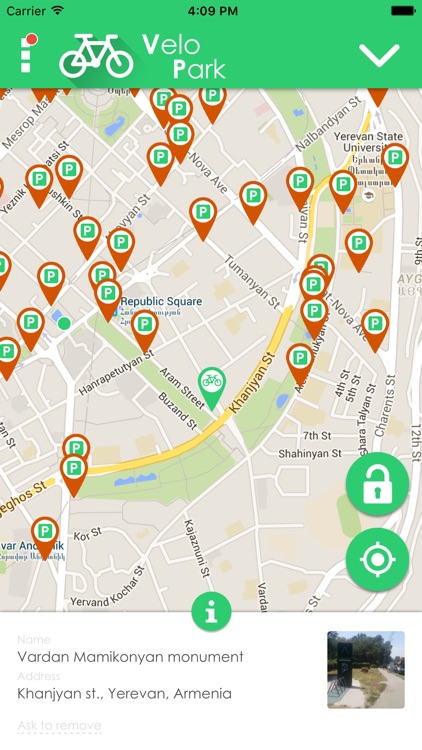This screenshot has height=750, width=422.
Task: Click the Ask to remove link
Action: point(59,726)
